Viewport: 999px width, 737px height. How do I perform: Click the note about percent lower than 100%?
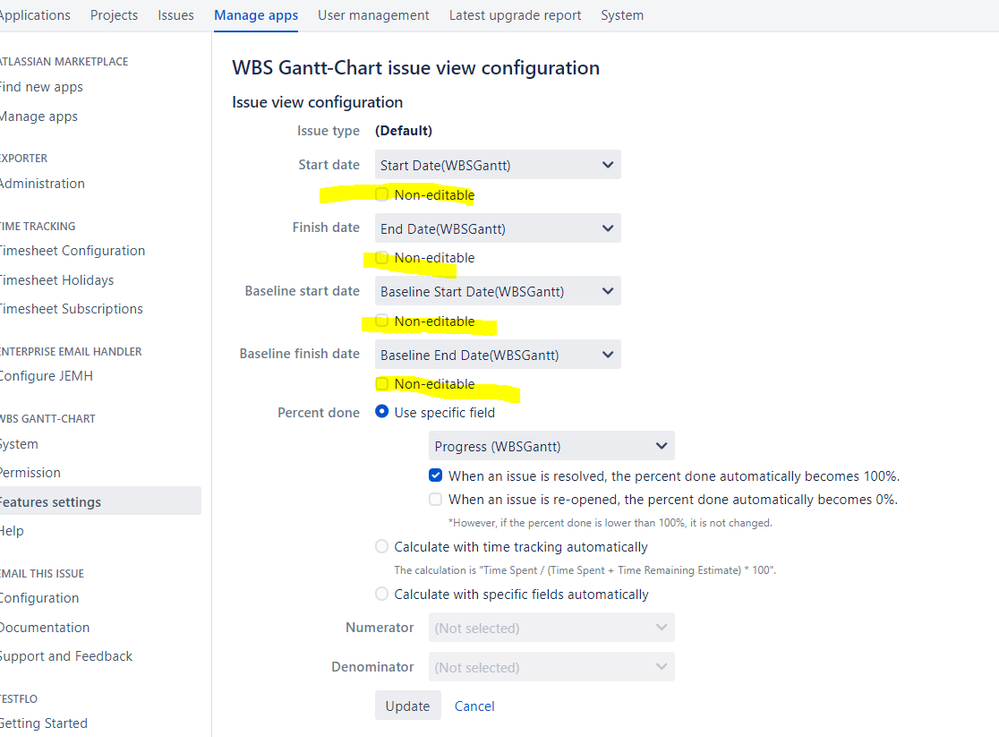pos(610,523)
